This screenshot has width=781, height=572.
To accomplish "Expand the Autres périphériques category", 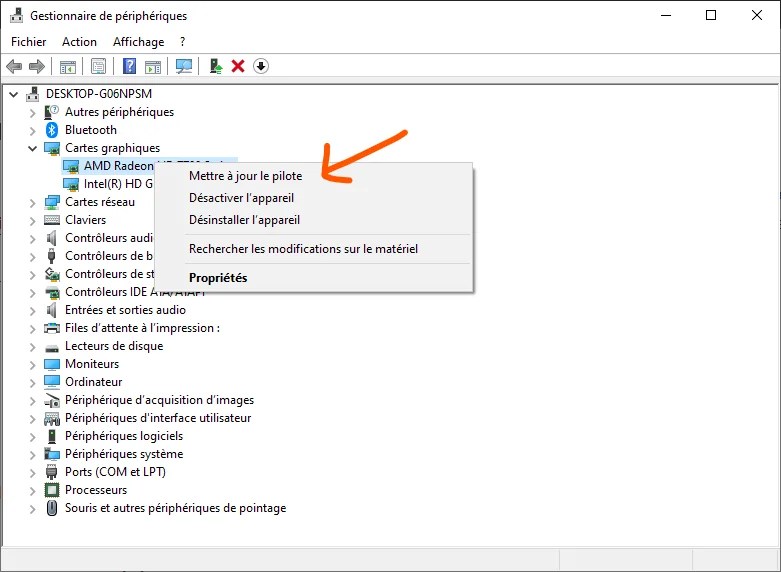I will tap(32, 113).
